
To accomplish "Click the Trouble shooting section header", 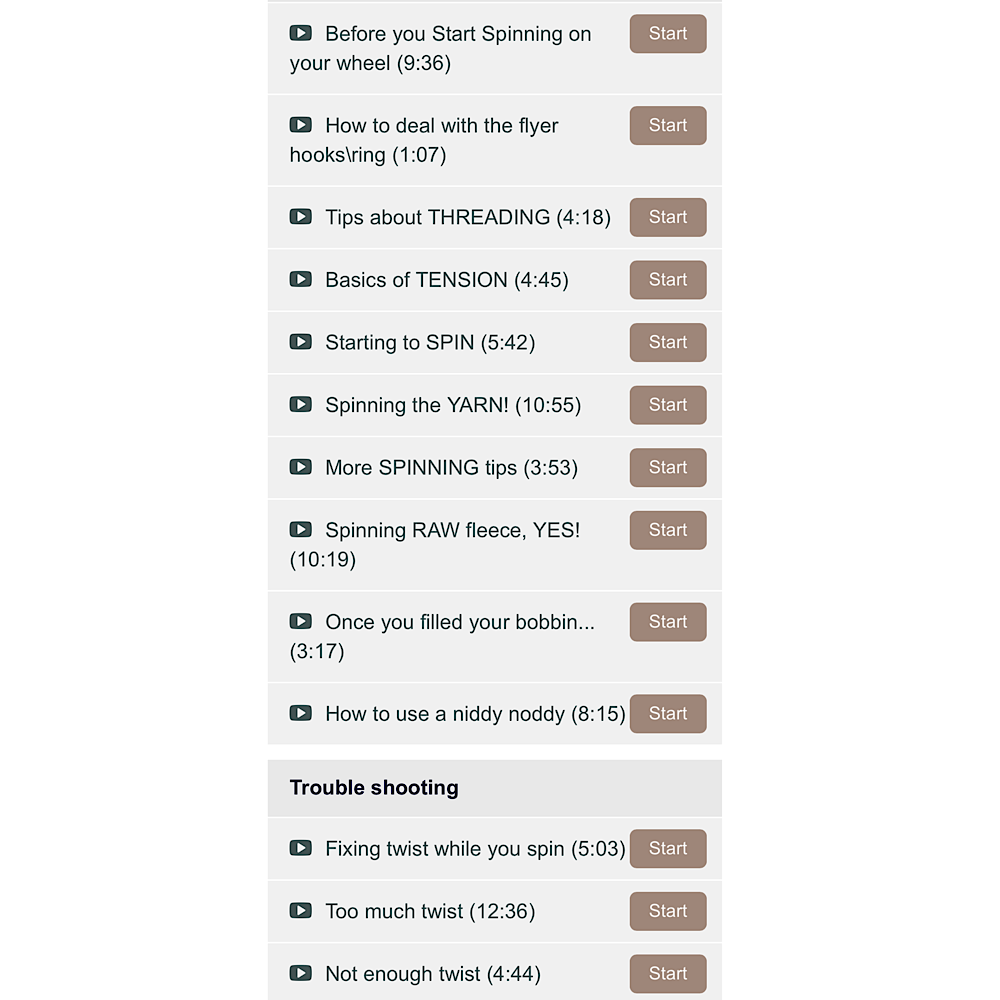I will point(374,788).
